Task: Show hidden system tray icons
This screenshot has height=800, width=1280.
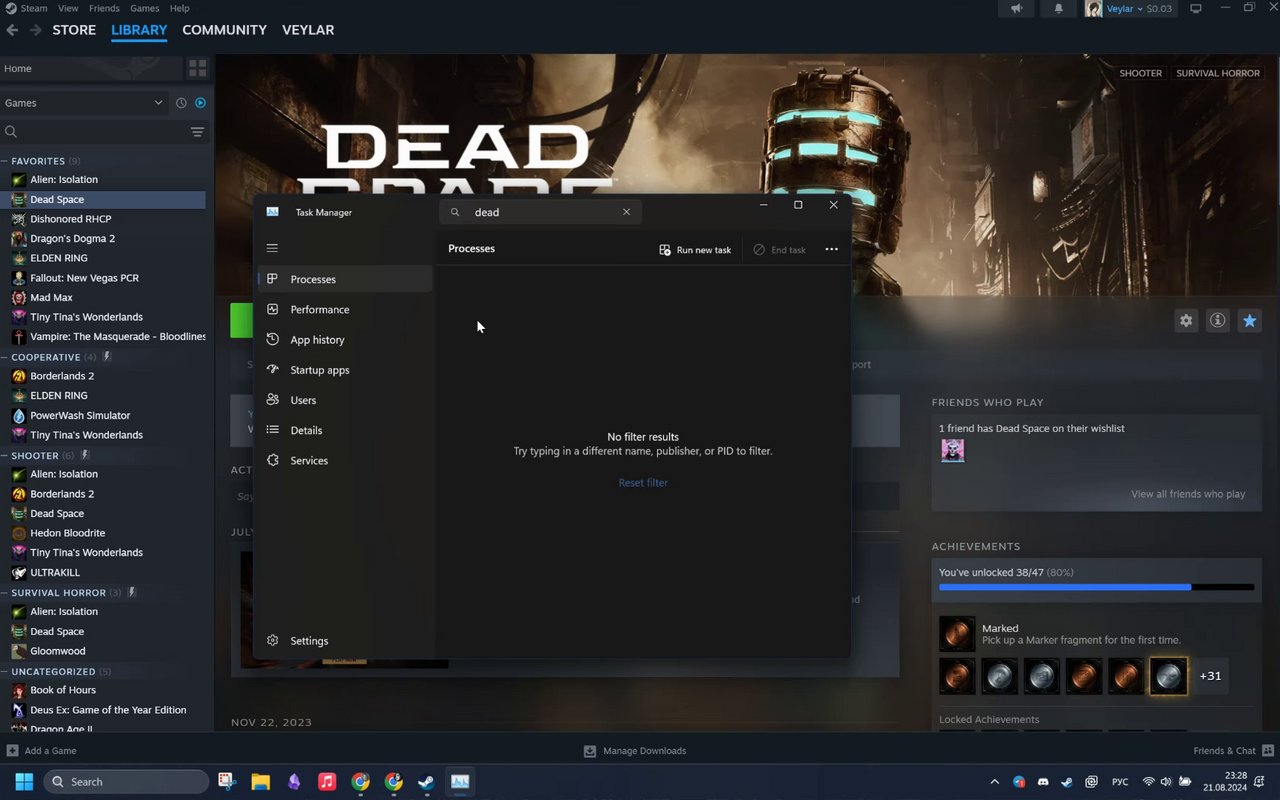Action: (x=994, y=782)
